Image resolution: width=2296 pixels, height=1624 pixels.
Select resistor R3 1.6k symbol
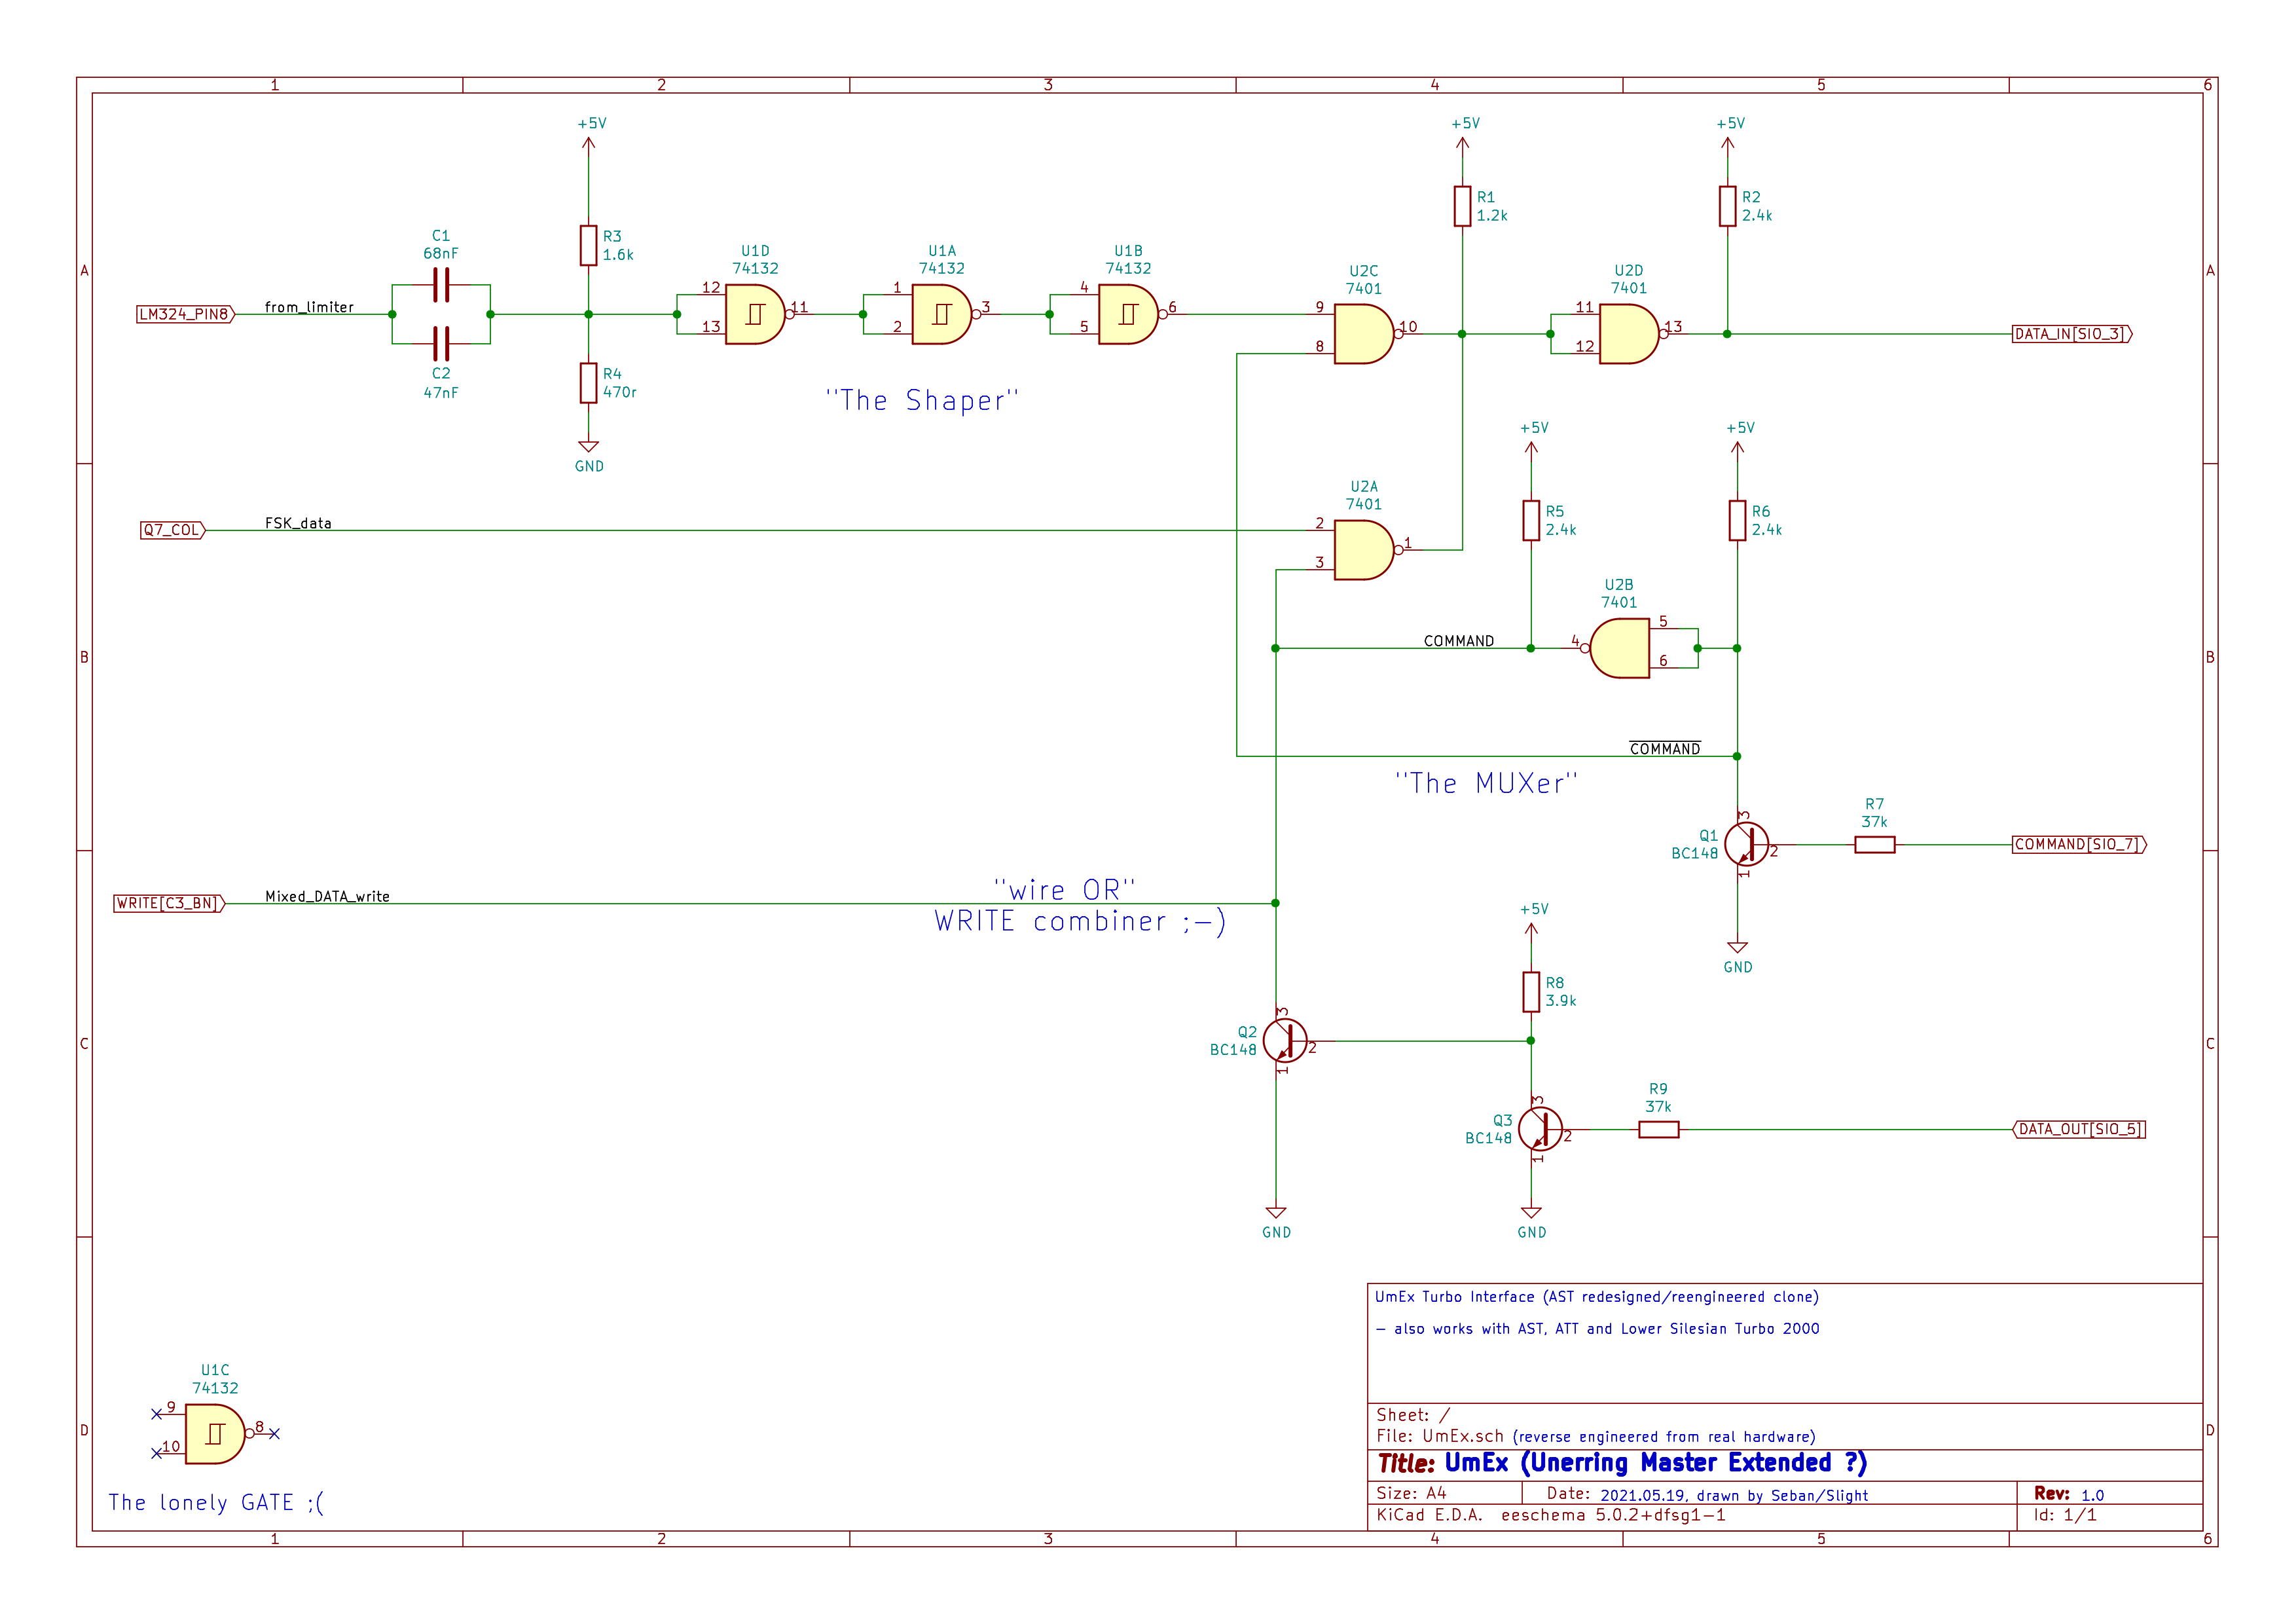589,245
